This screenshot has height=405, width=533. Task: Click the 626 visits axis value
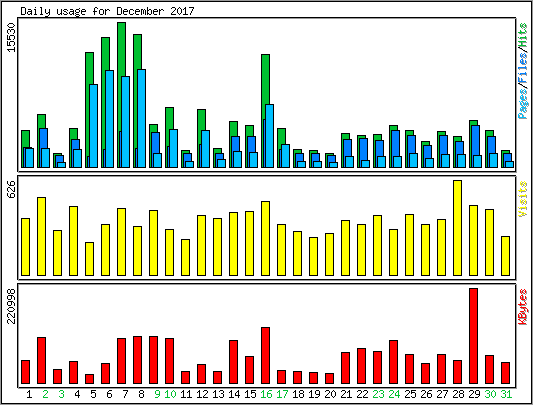(x=11, y=189)
